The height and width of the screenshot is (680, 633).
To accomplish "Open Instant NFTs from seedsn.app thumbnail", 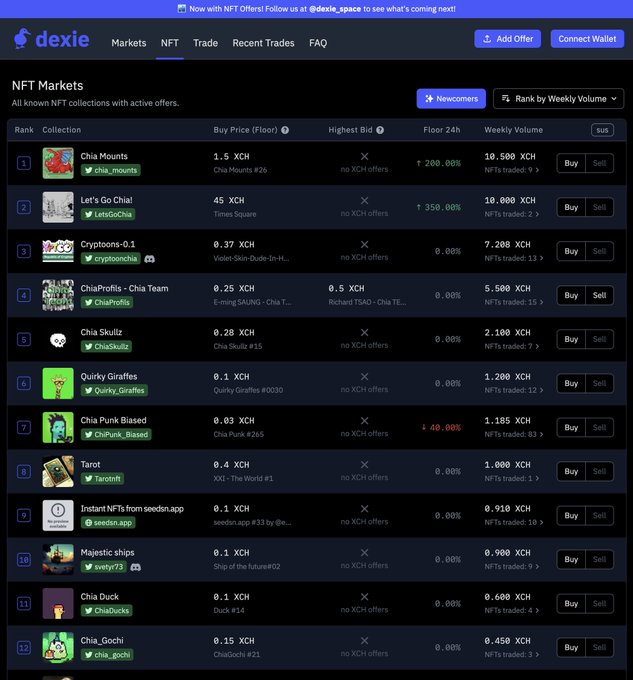I will 58,515.
